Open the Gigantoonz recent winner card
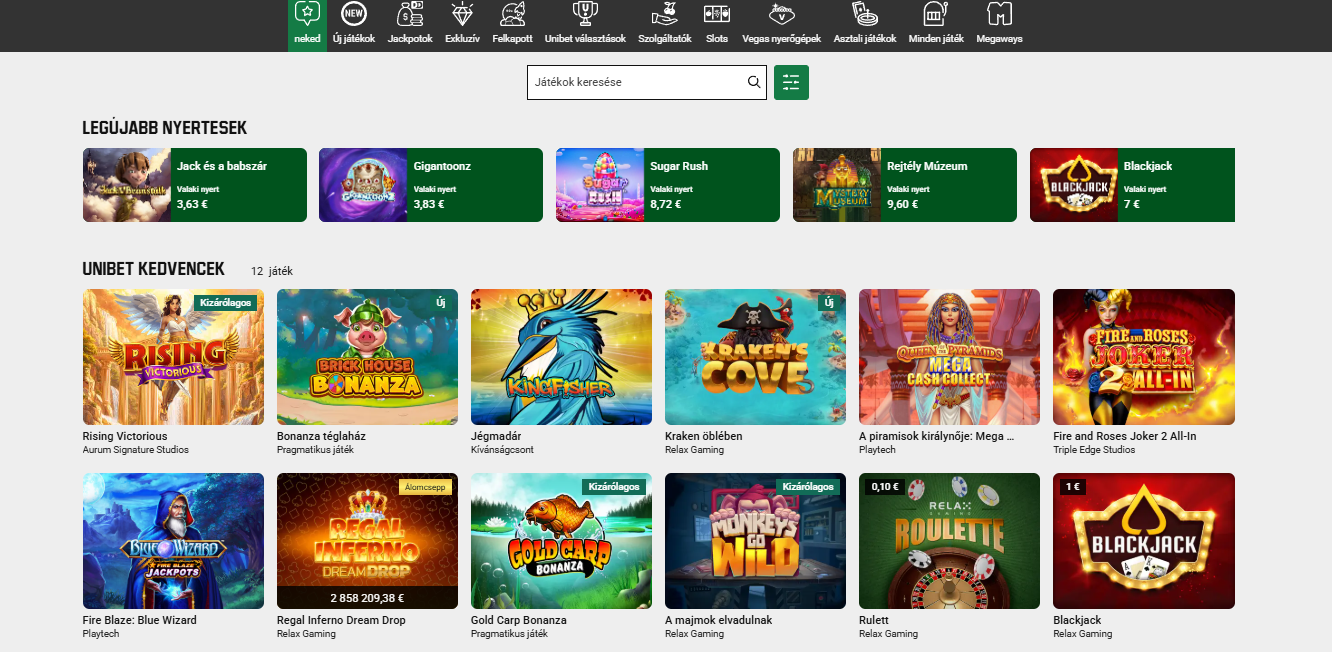This screenshot has height=652, width=1332. coord(431,185)
